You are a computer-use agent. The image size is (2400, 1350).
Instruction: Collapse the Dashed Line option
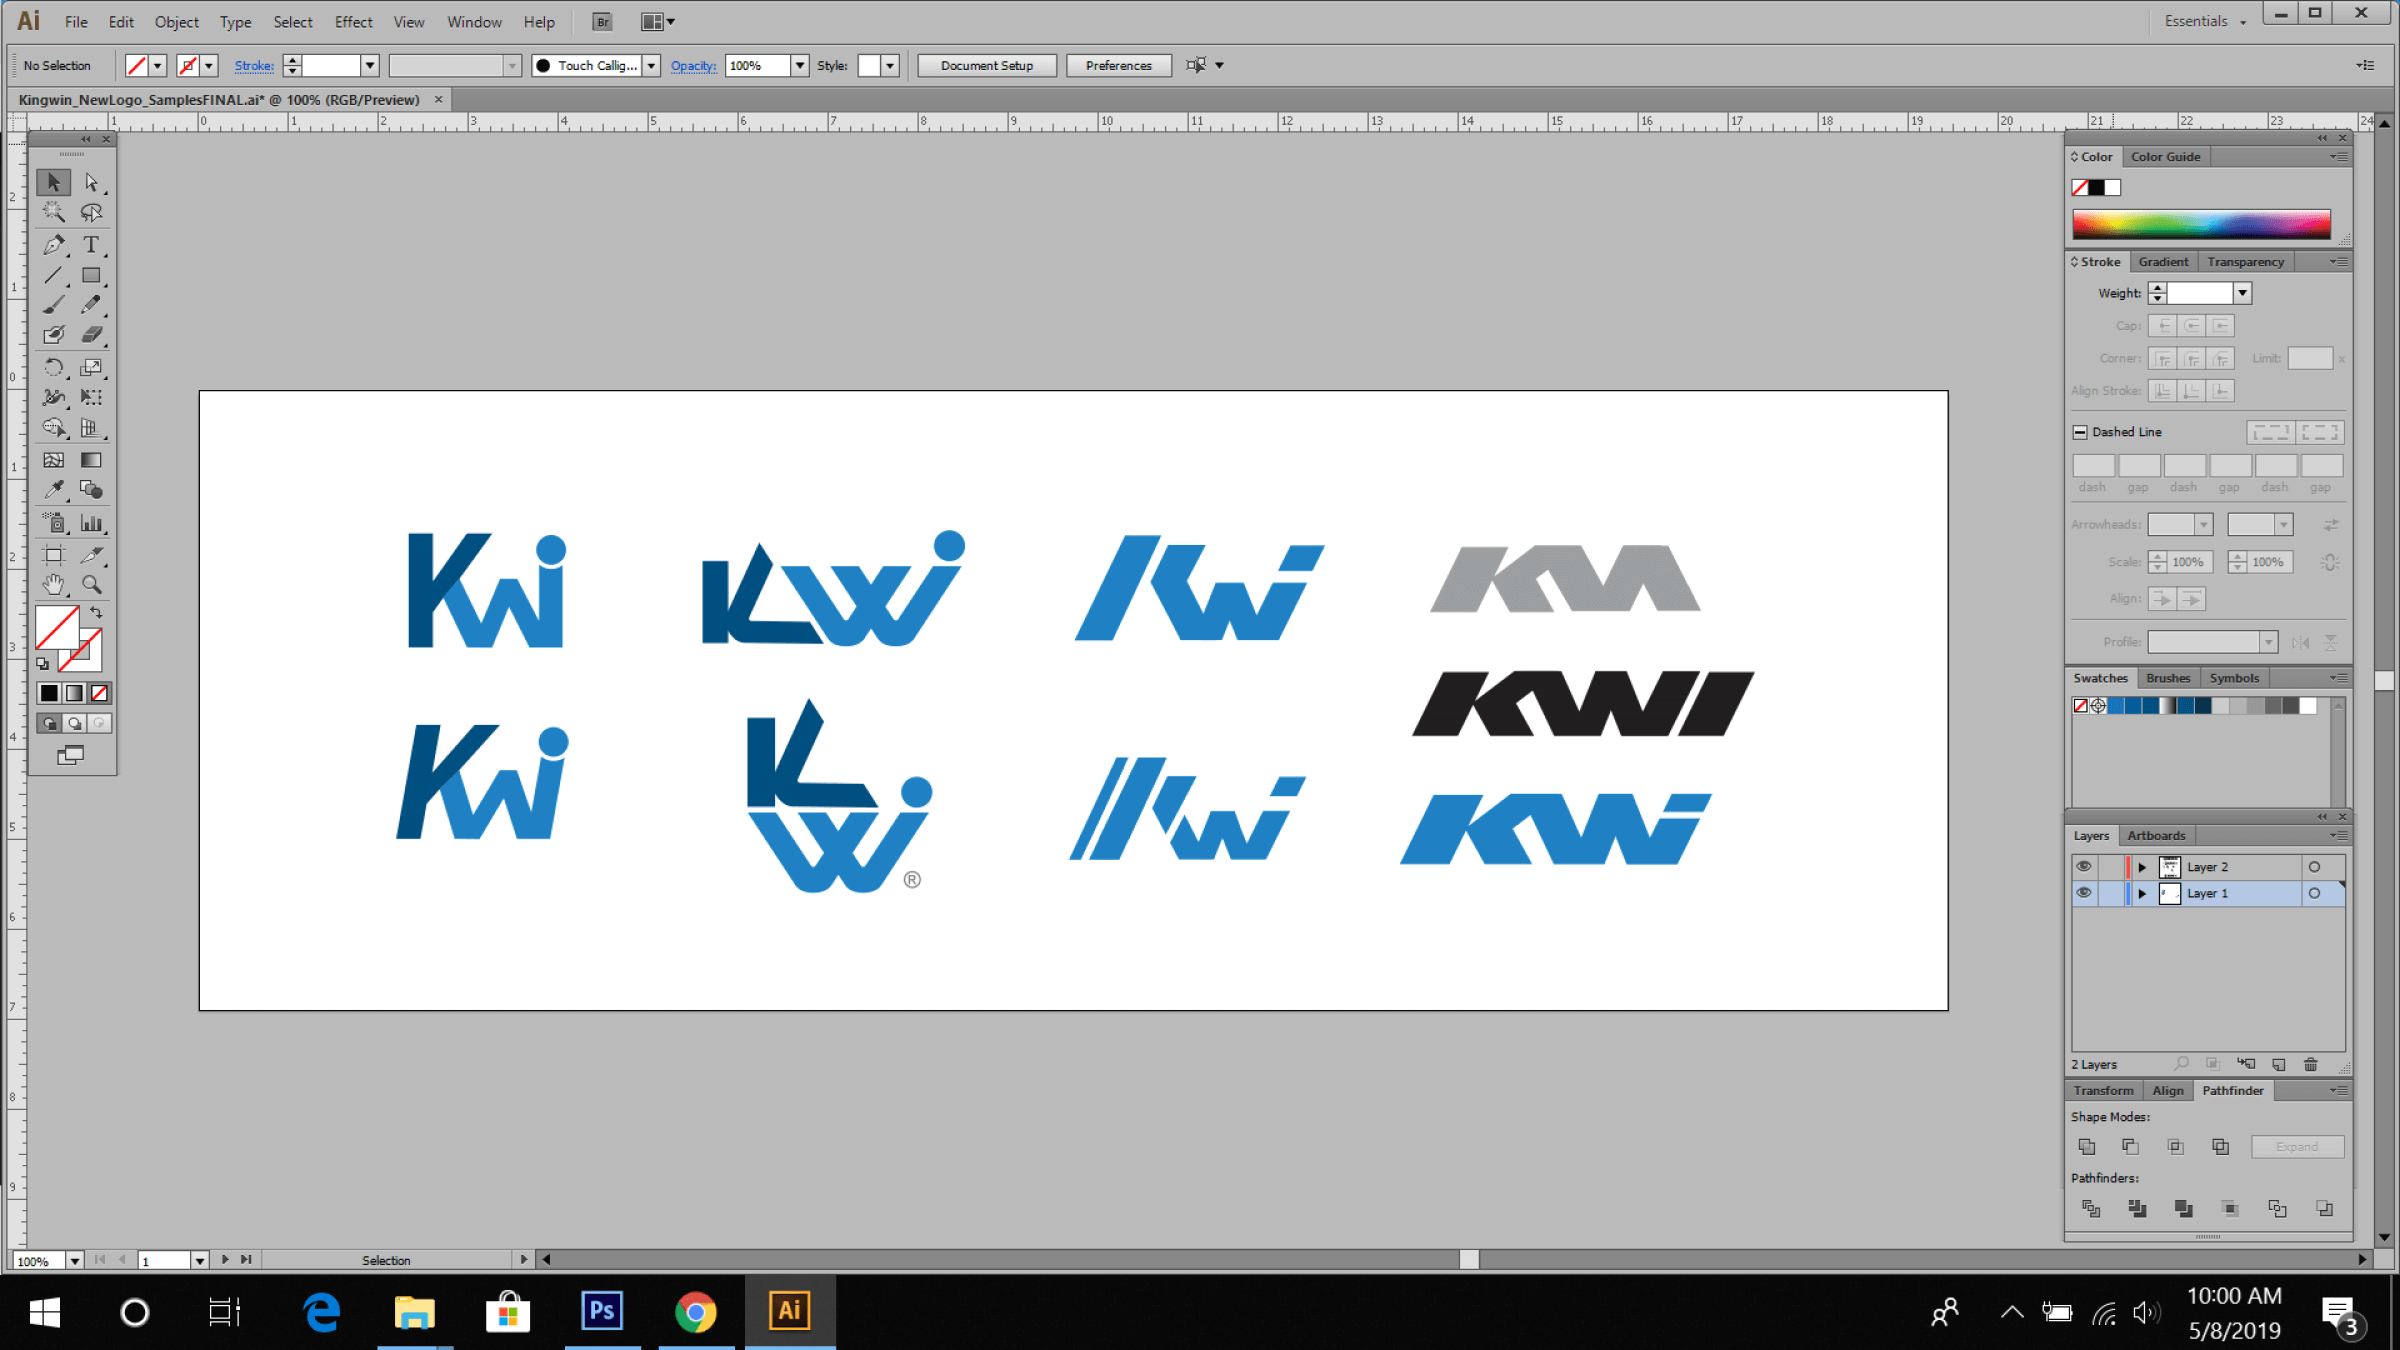(x=2080, y=431)
